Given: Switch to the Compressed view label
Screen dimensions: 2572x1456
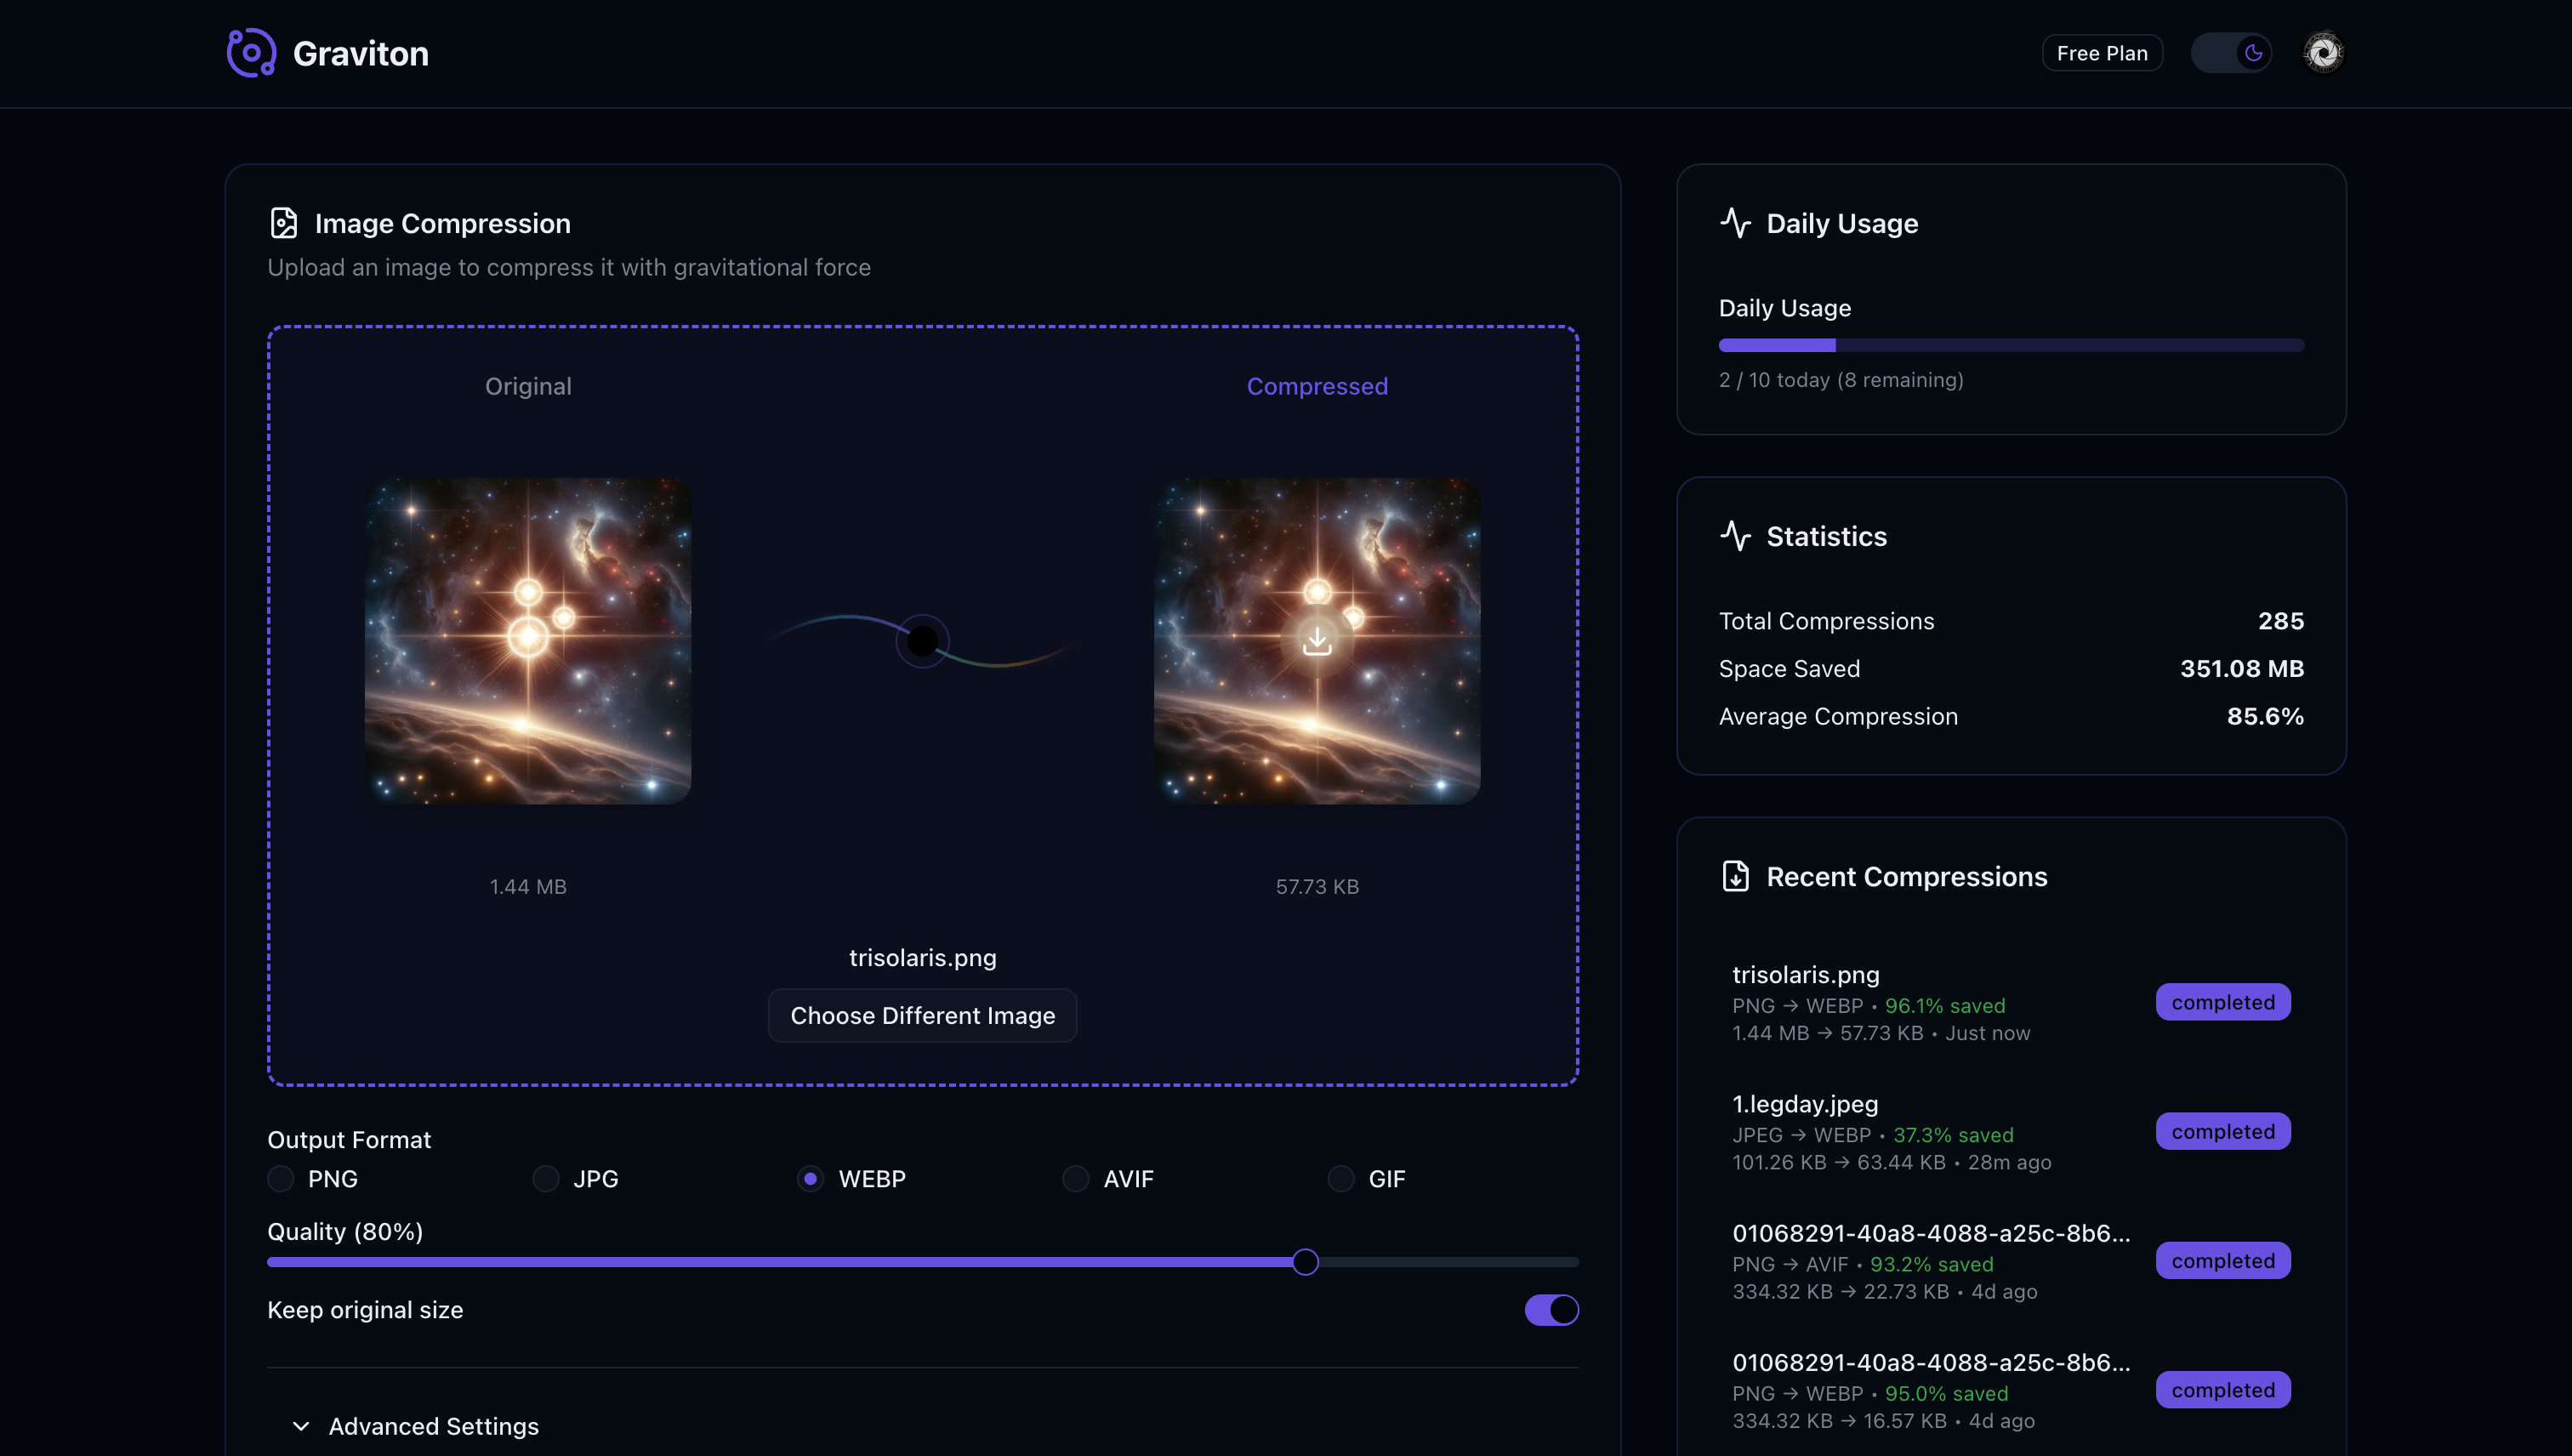Looking at the screenshot, I should point(1317,386).
